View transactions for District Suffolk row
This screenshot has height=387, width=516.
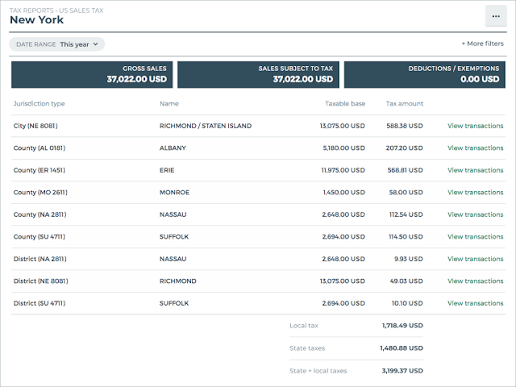(x=475, y=303)
